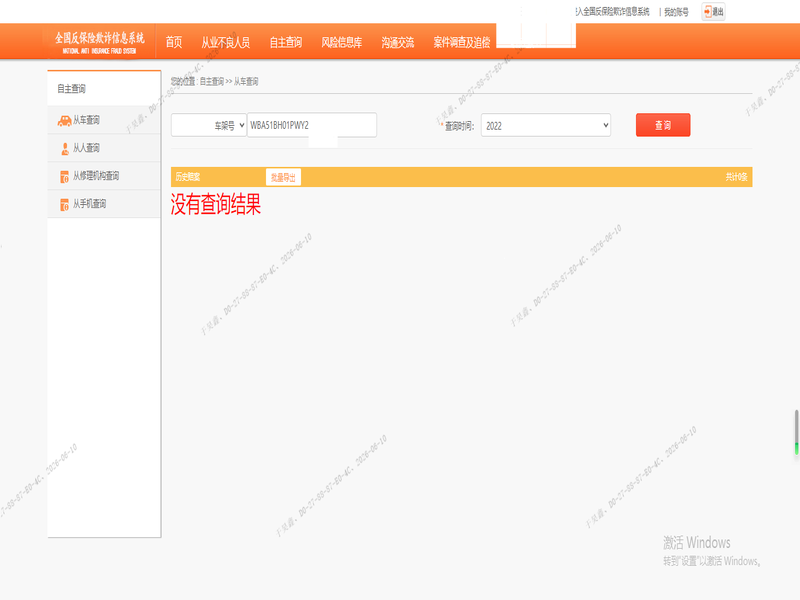Click the red 查询 button

pyautogui.click(x=663, y=125)
